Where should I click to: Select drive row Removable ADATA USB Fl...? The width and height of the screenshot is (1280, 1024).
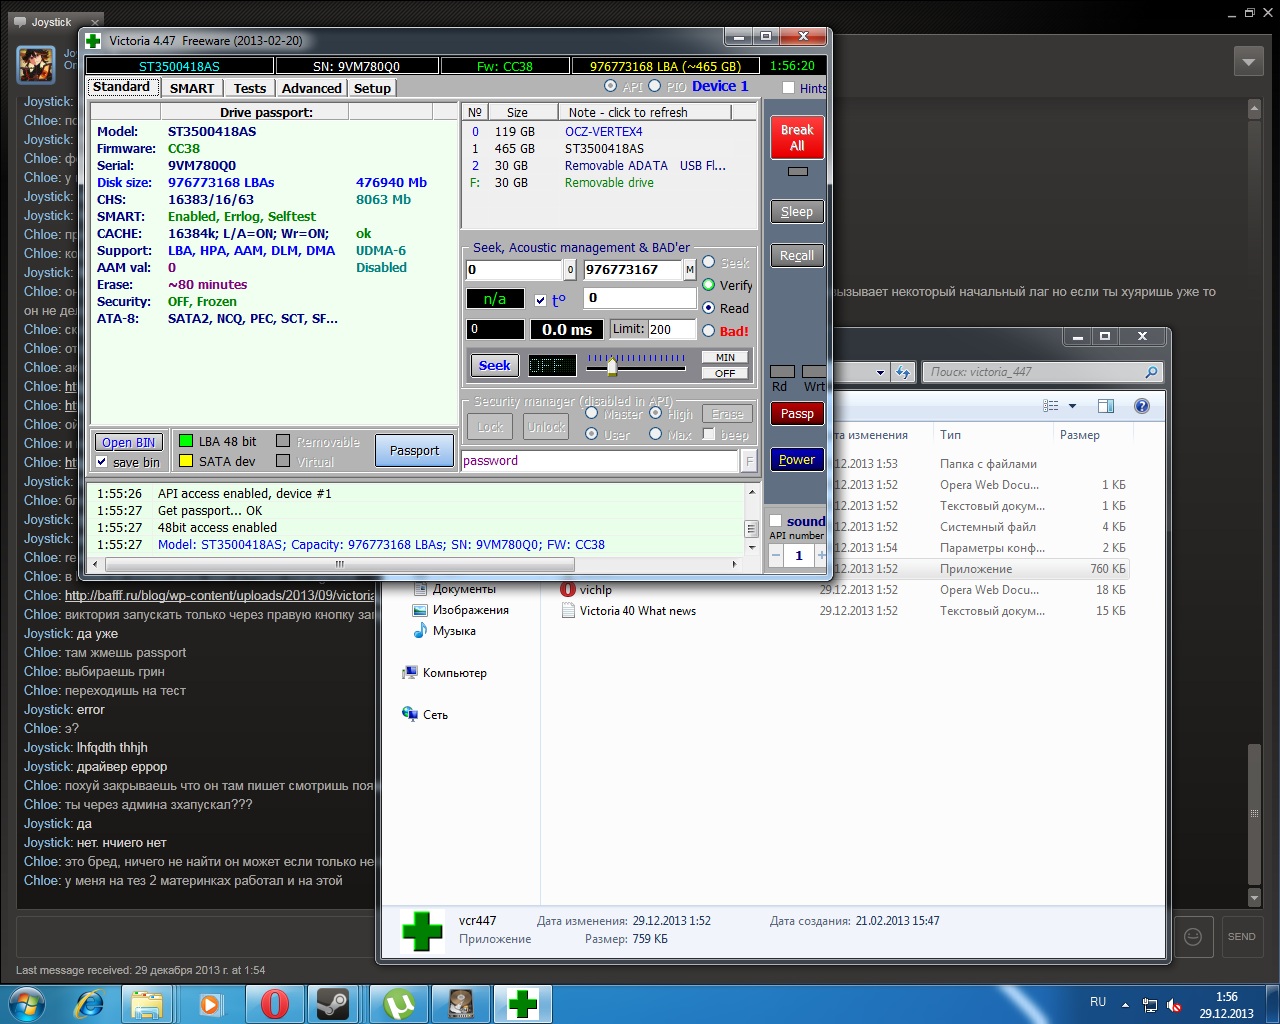[608, 165]
